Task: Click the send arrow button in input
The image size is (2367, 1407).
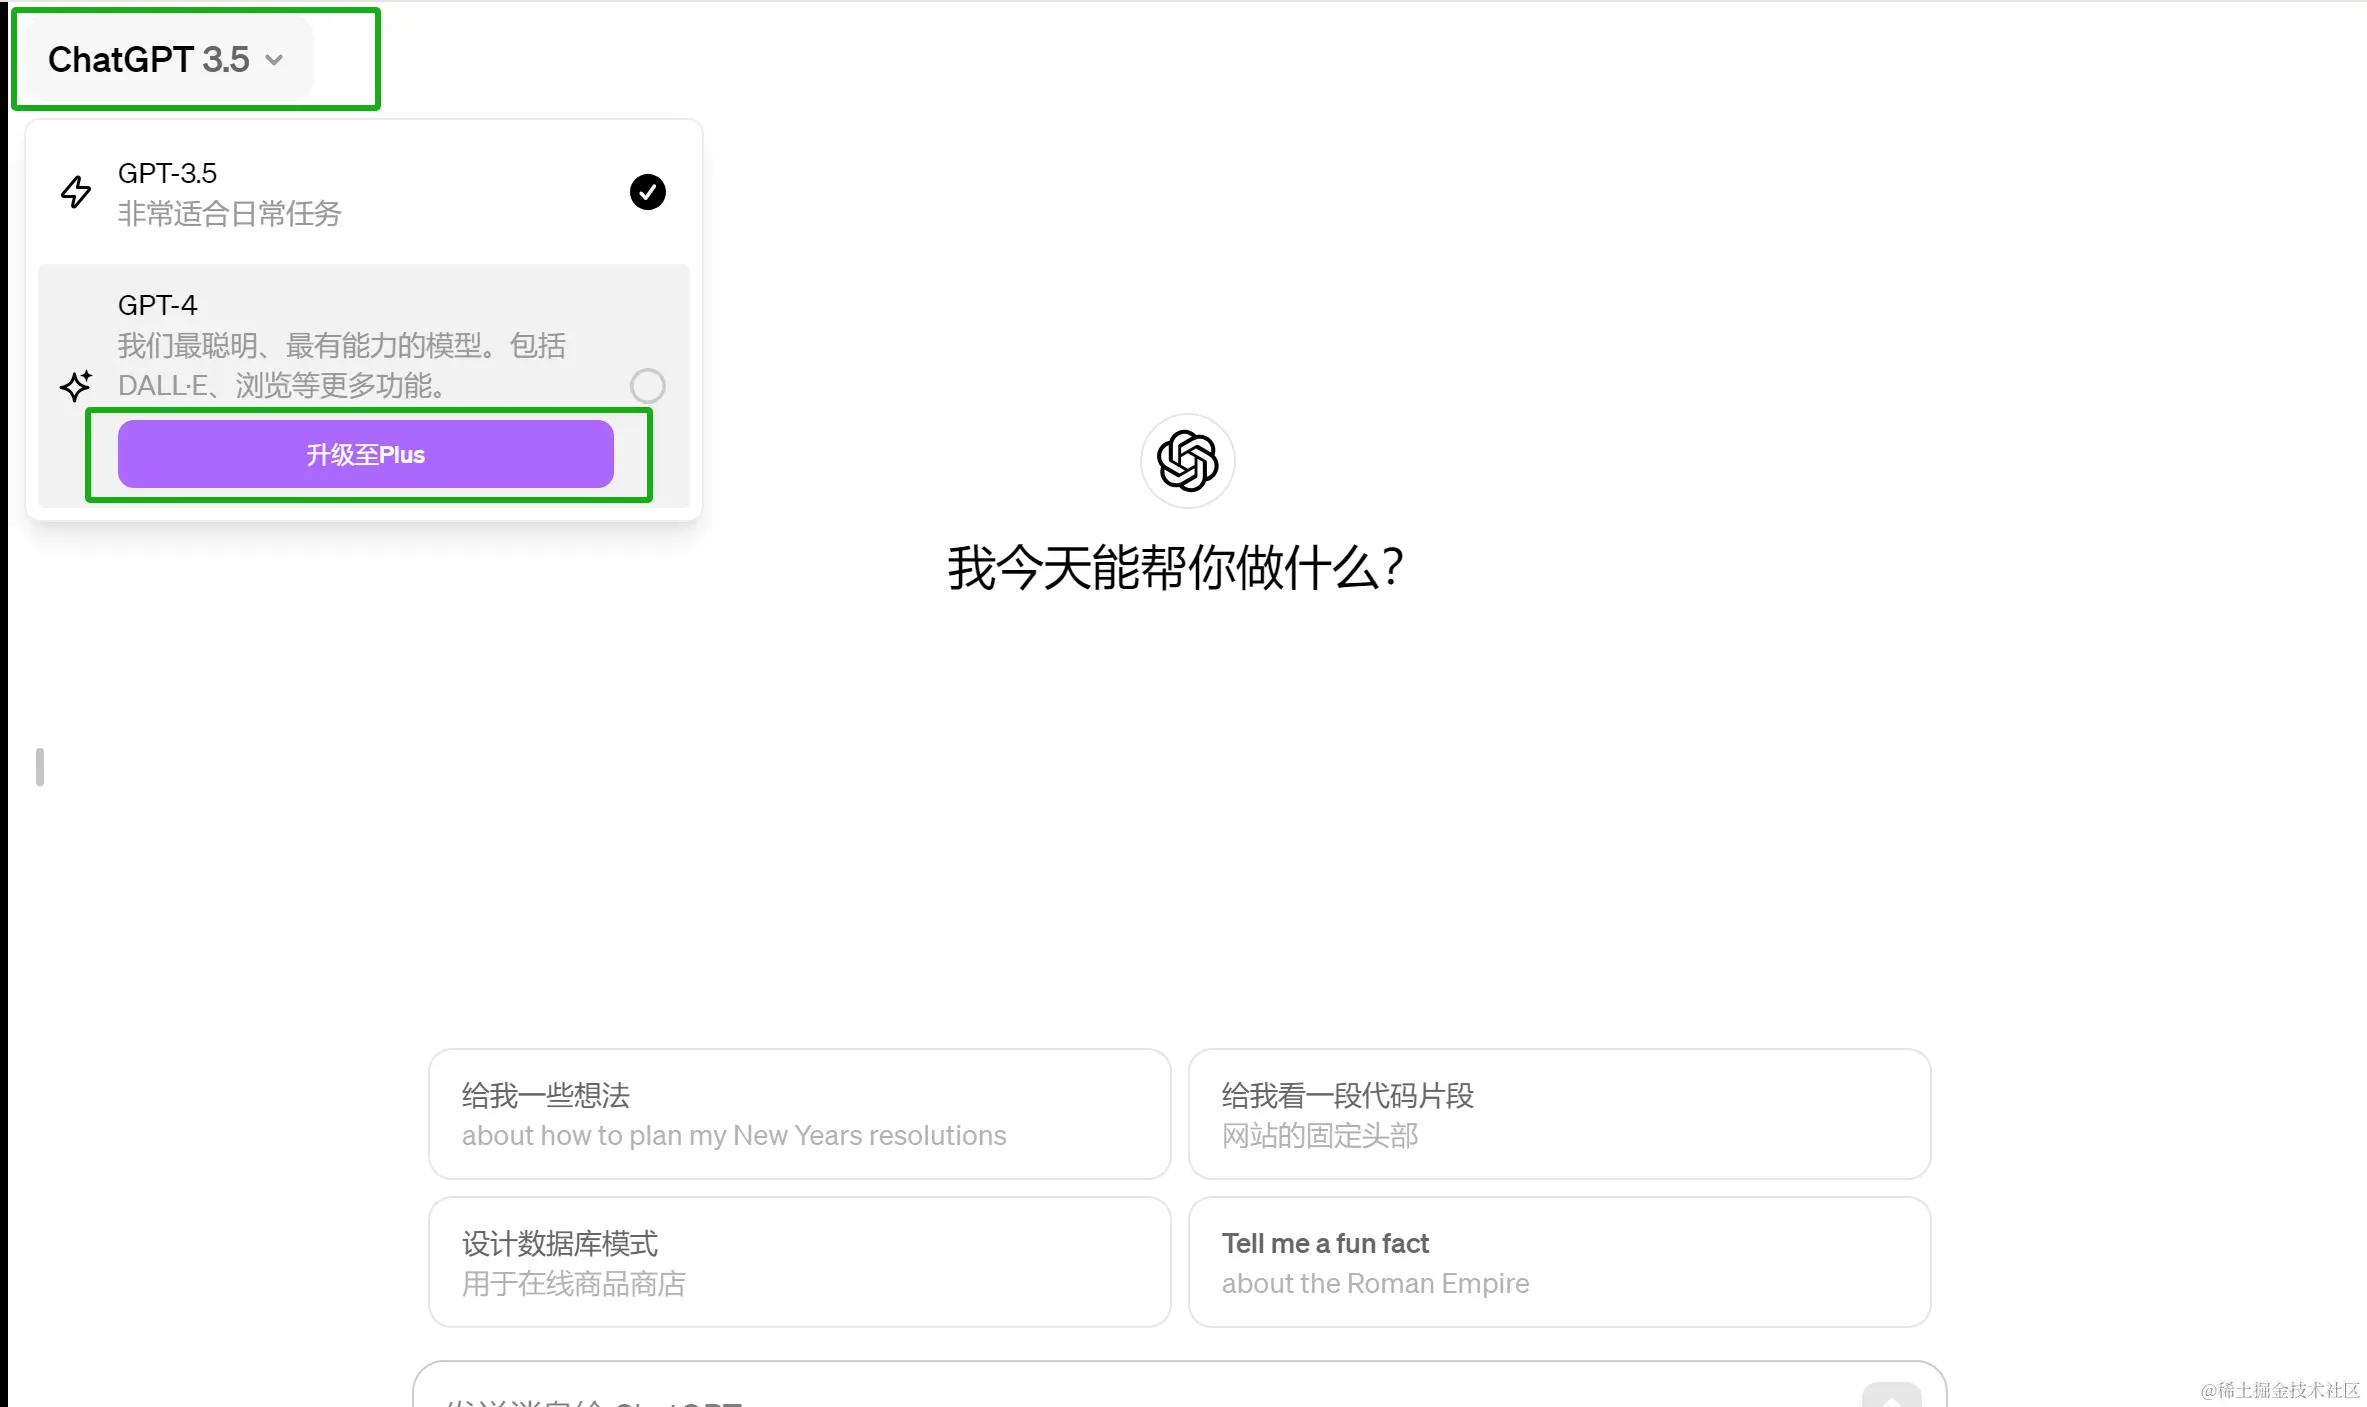Action: point(1890,1397)
